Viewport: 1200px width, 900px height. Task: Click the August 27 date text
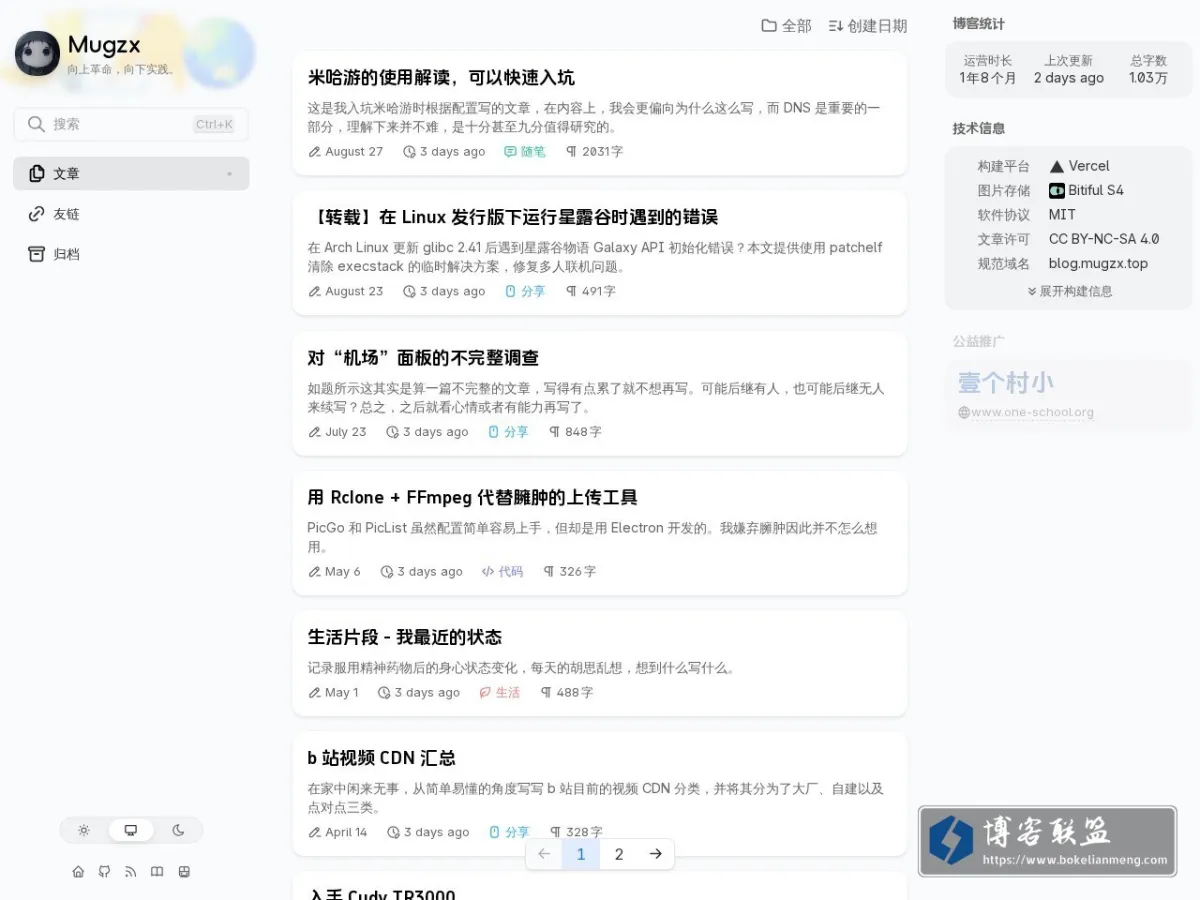tap(354, 152)
